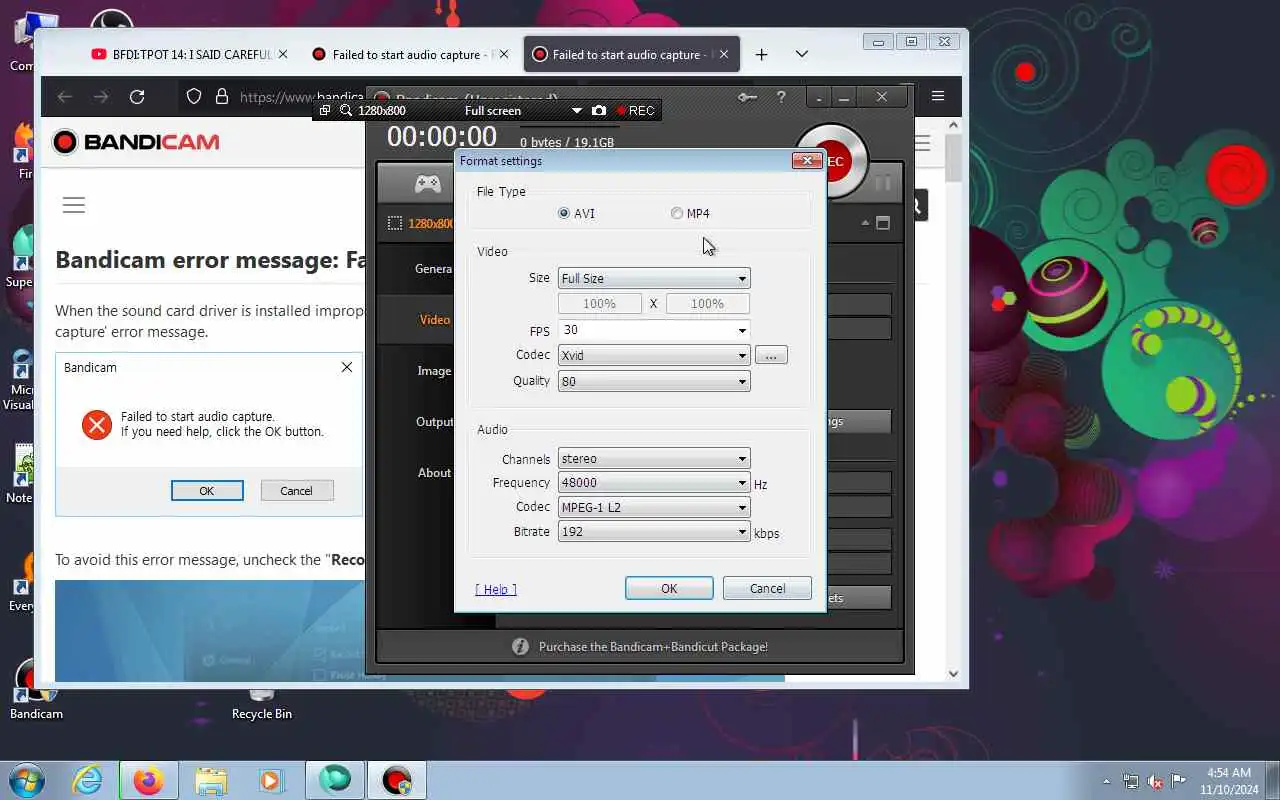Image resolution: width=1280 pixels, height=800 pixels.
Task: Open the audio Codec MPEG-1 L2 dropdown
Action: tap(654, 507)
